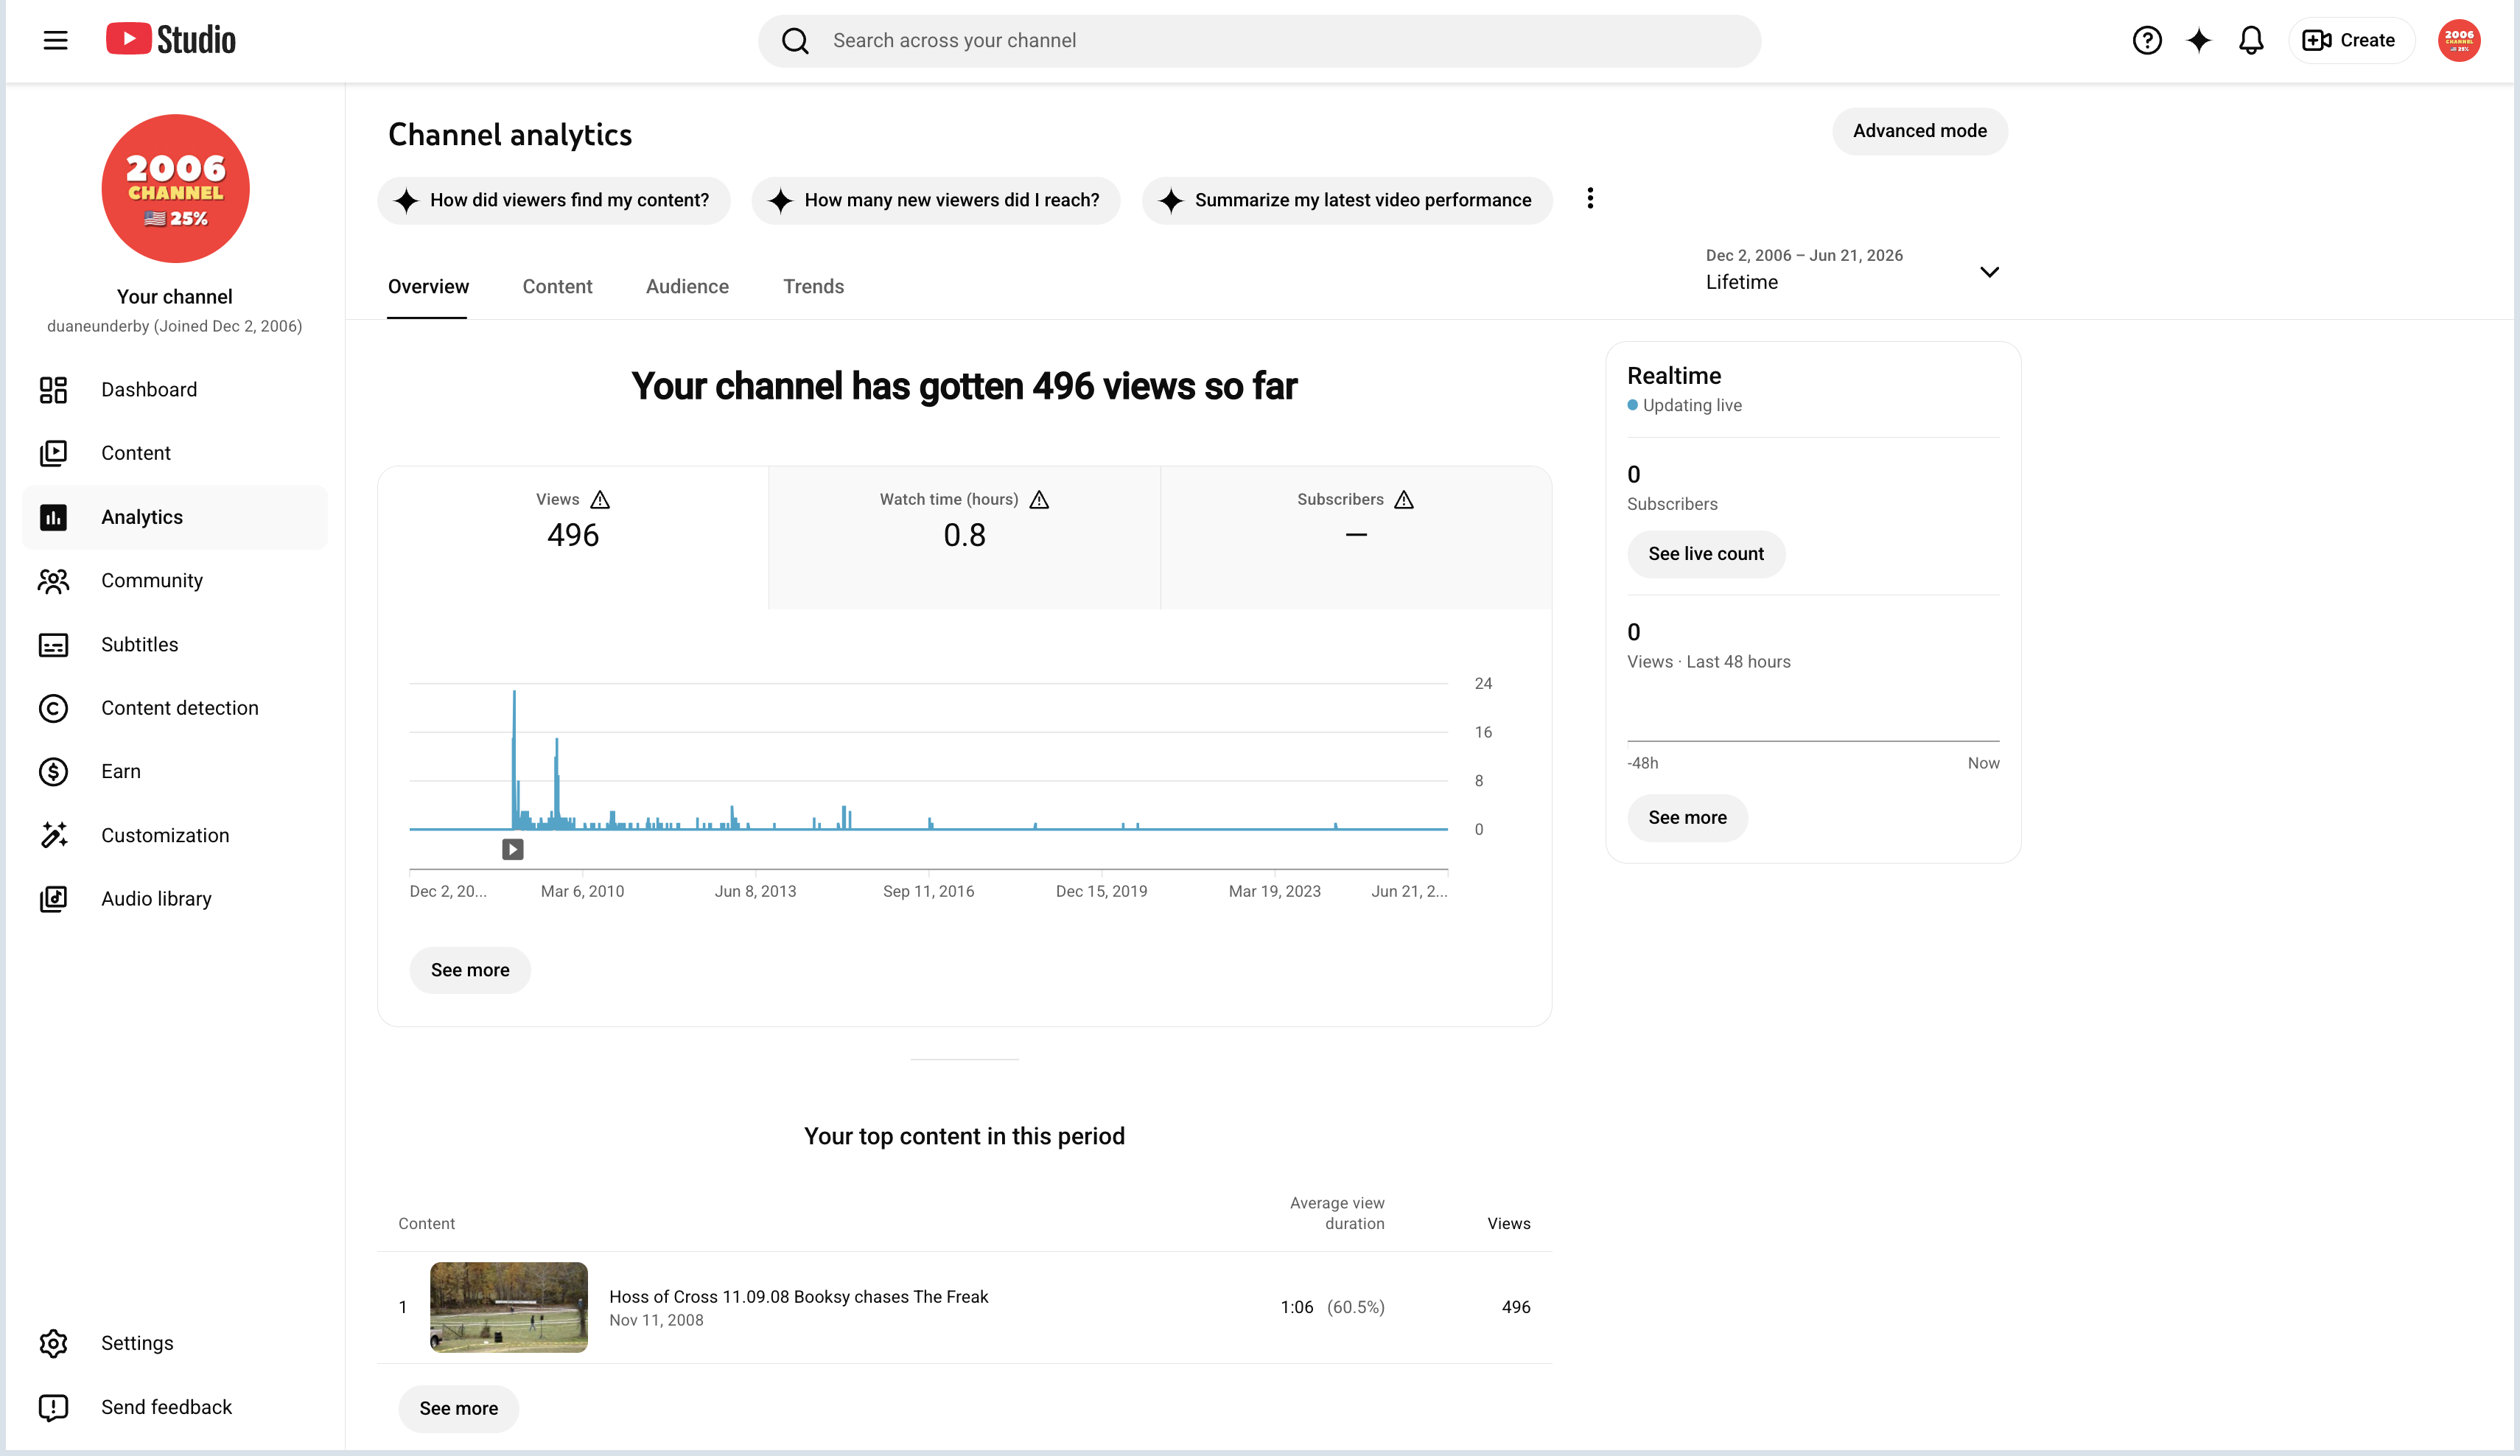Click the Views Last 48 hours label
Image resolution: width=2520 pixels, height=1456 pixels.
coord(1708,662)
